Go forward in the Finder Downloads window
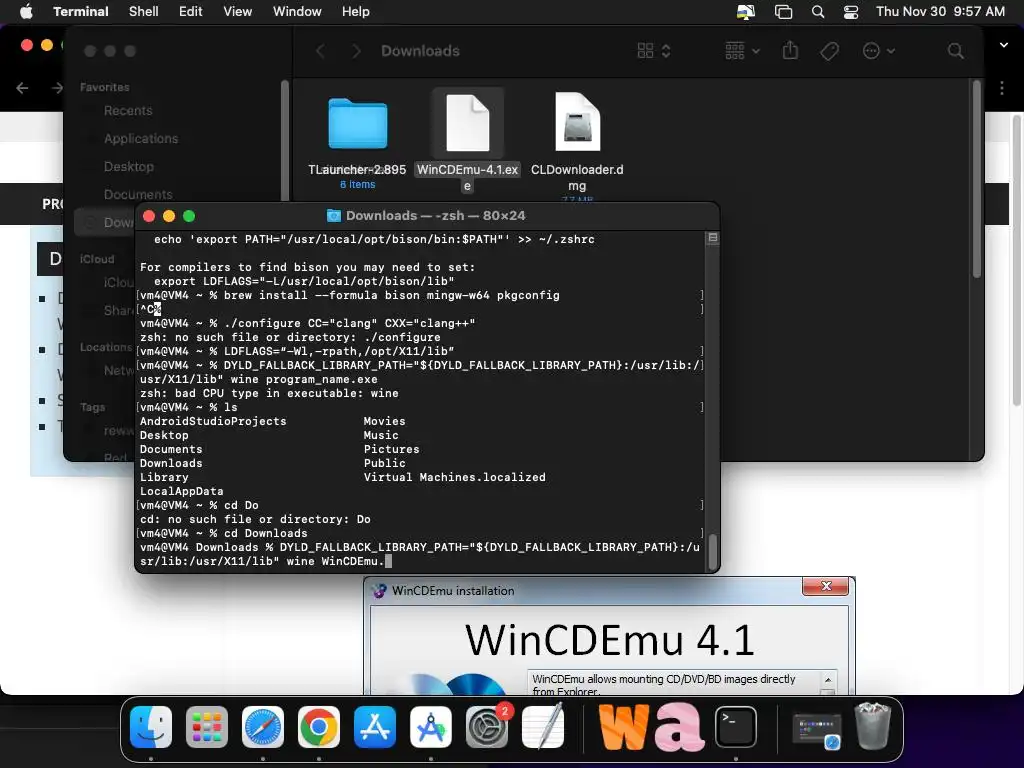 (356, 51)
